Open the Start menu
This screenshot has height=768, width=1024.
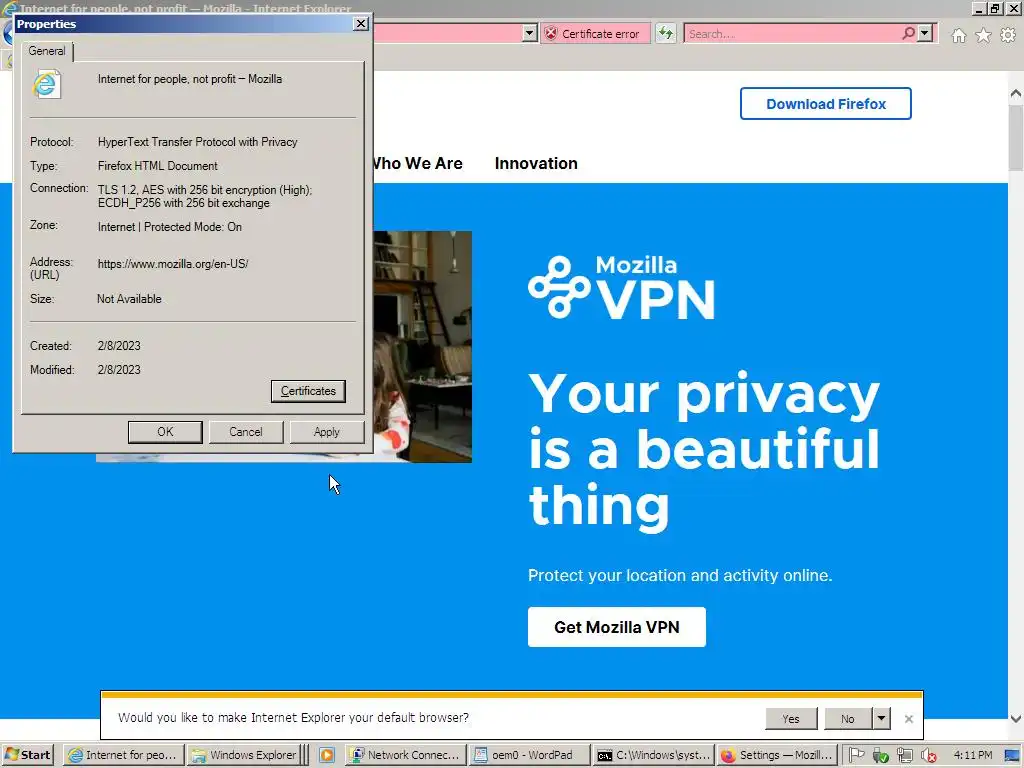pos(27,755)
